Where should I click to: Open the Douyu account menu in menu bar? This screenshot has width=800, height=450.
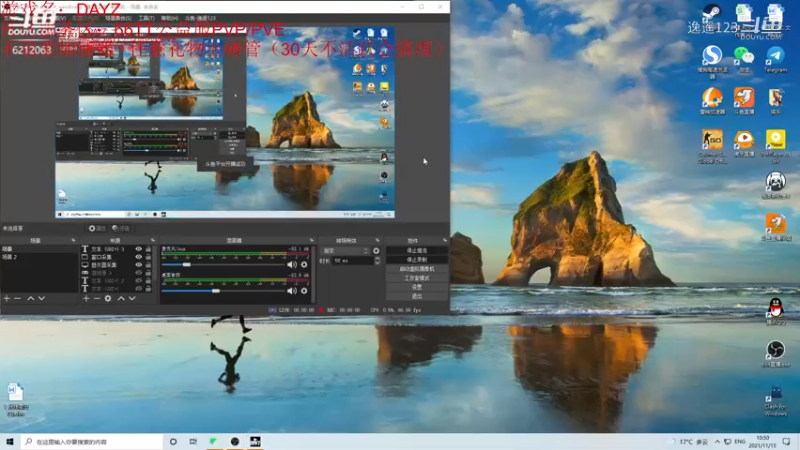click(x=200, y=18)
